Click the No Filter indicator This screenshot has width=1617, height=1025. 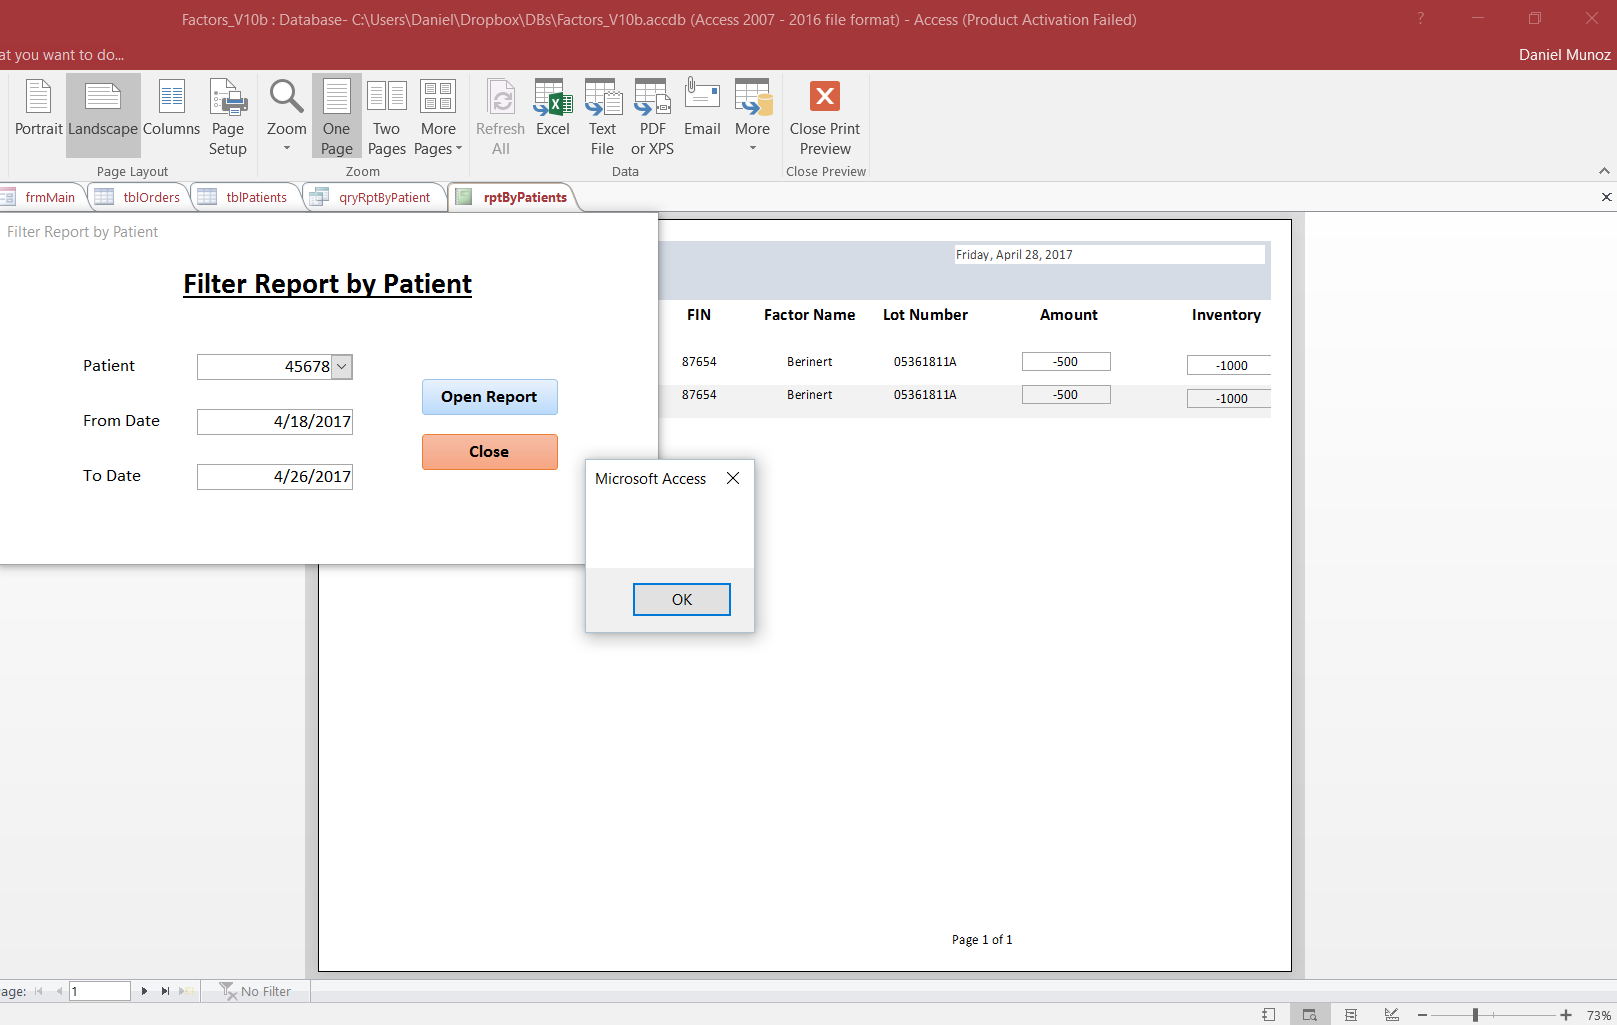[x=256, y=991]
